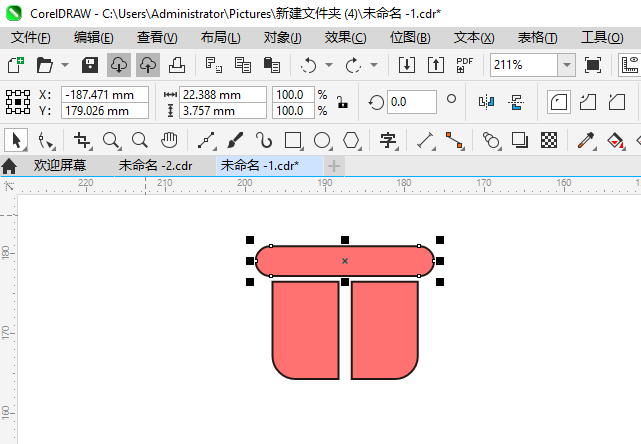
Task: Select the Rectangle tool
Action: (294, 141)
